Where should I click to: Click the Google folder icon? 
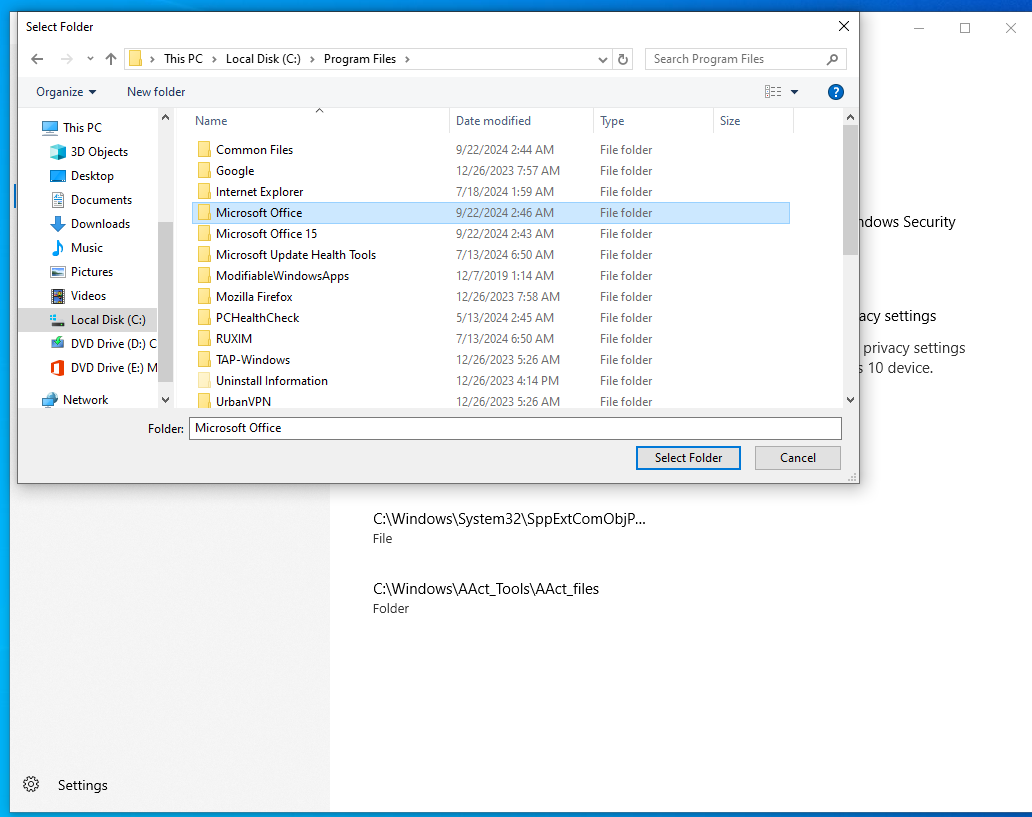coord(204,171)
